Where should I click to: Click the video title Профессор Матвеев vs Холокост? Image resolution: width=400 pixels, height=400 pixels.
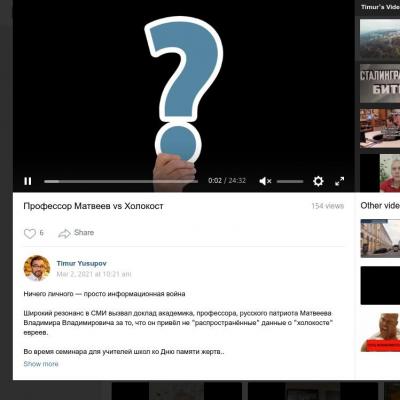point(93,206)
